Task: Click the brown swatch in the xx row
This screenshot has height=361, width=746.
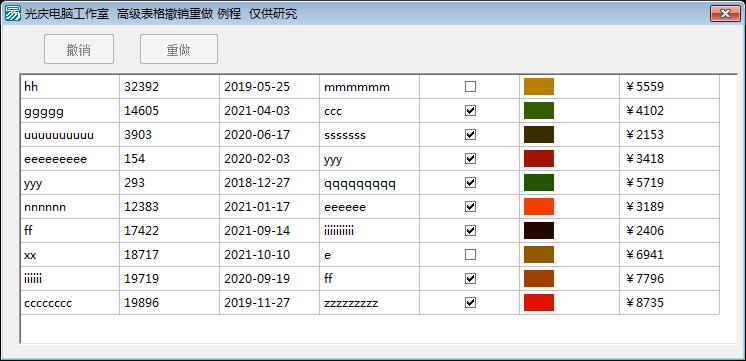Action: point(539,254)
